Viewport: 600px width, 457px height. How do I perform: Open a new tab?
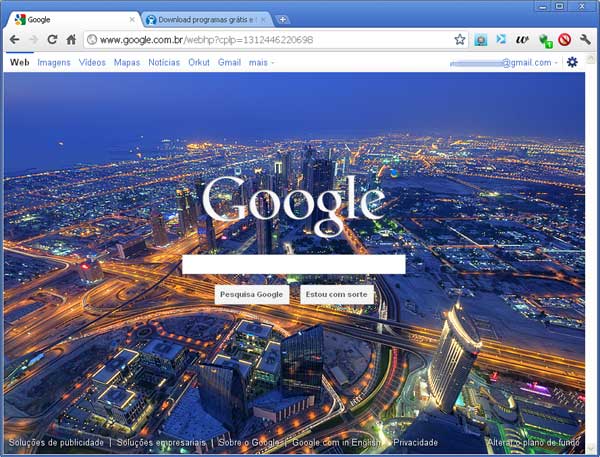[283, 19]
